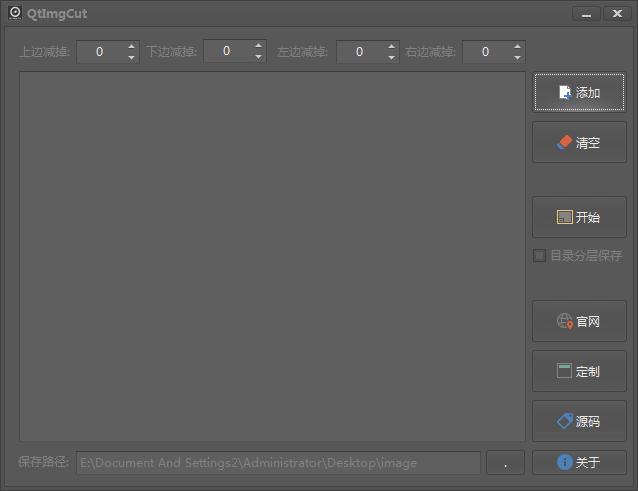Click the 定制 (Customize) button
This screenshot has height=491, width=638.
[579, 371]
